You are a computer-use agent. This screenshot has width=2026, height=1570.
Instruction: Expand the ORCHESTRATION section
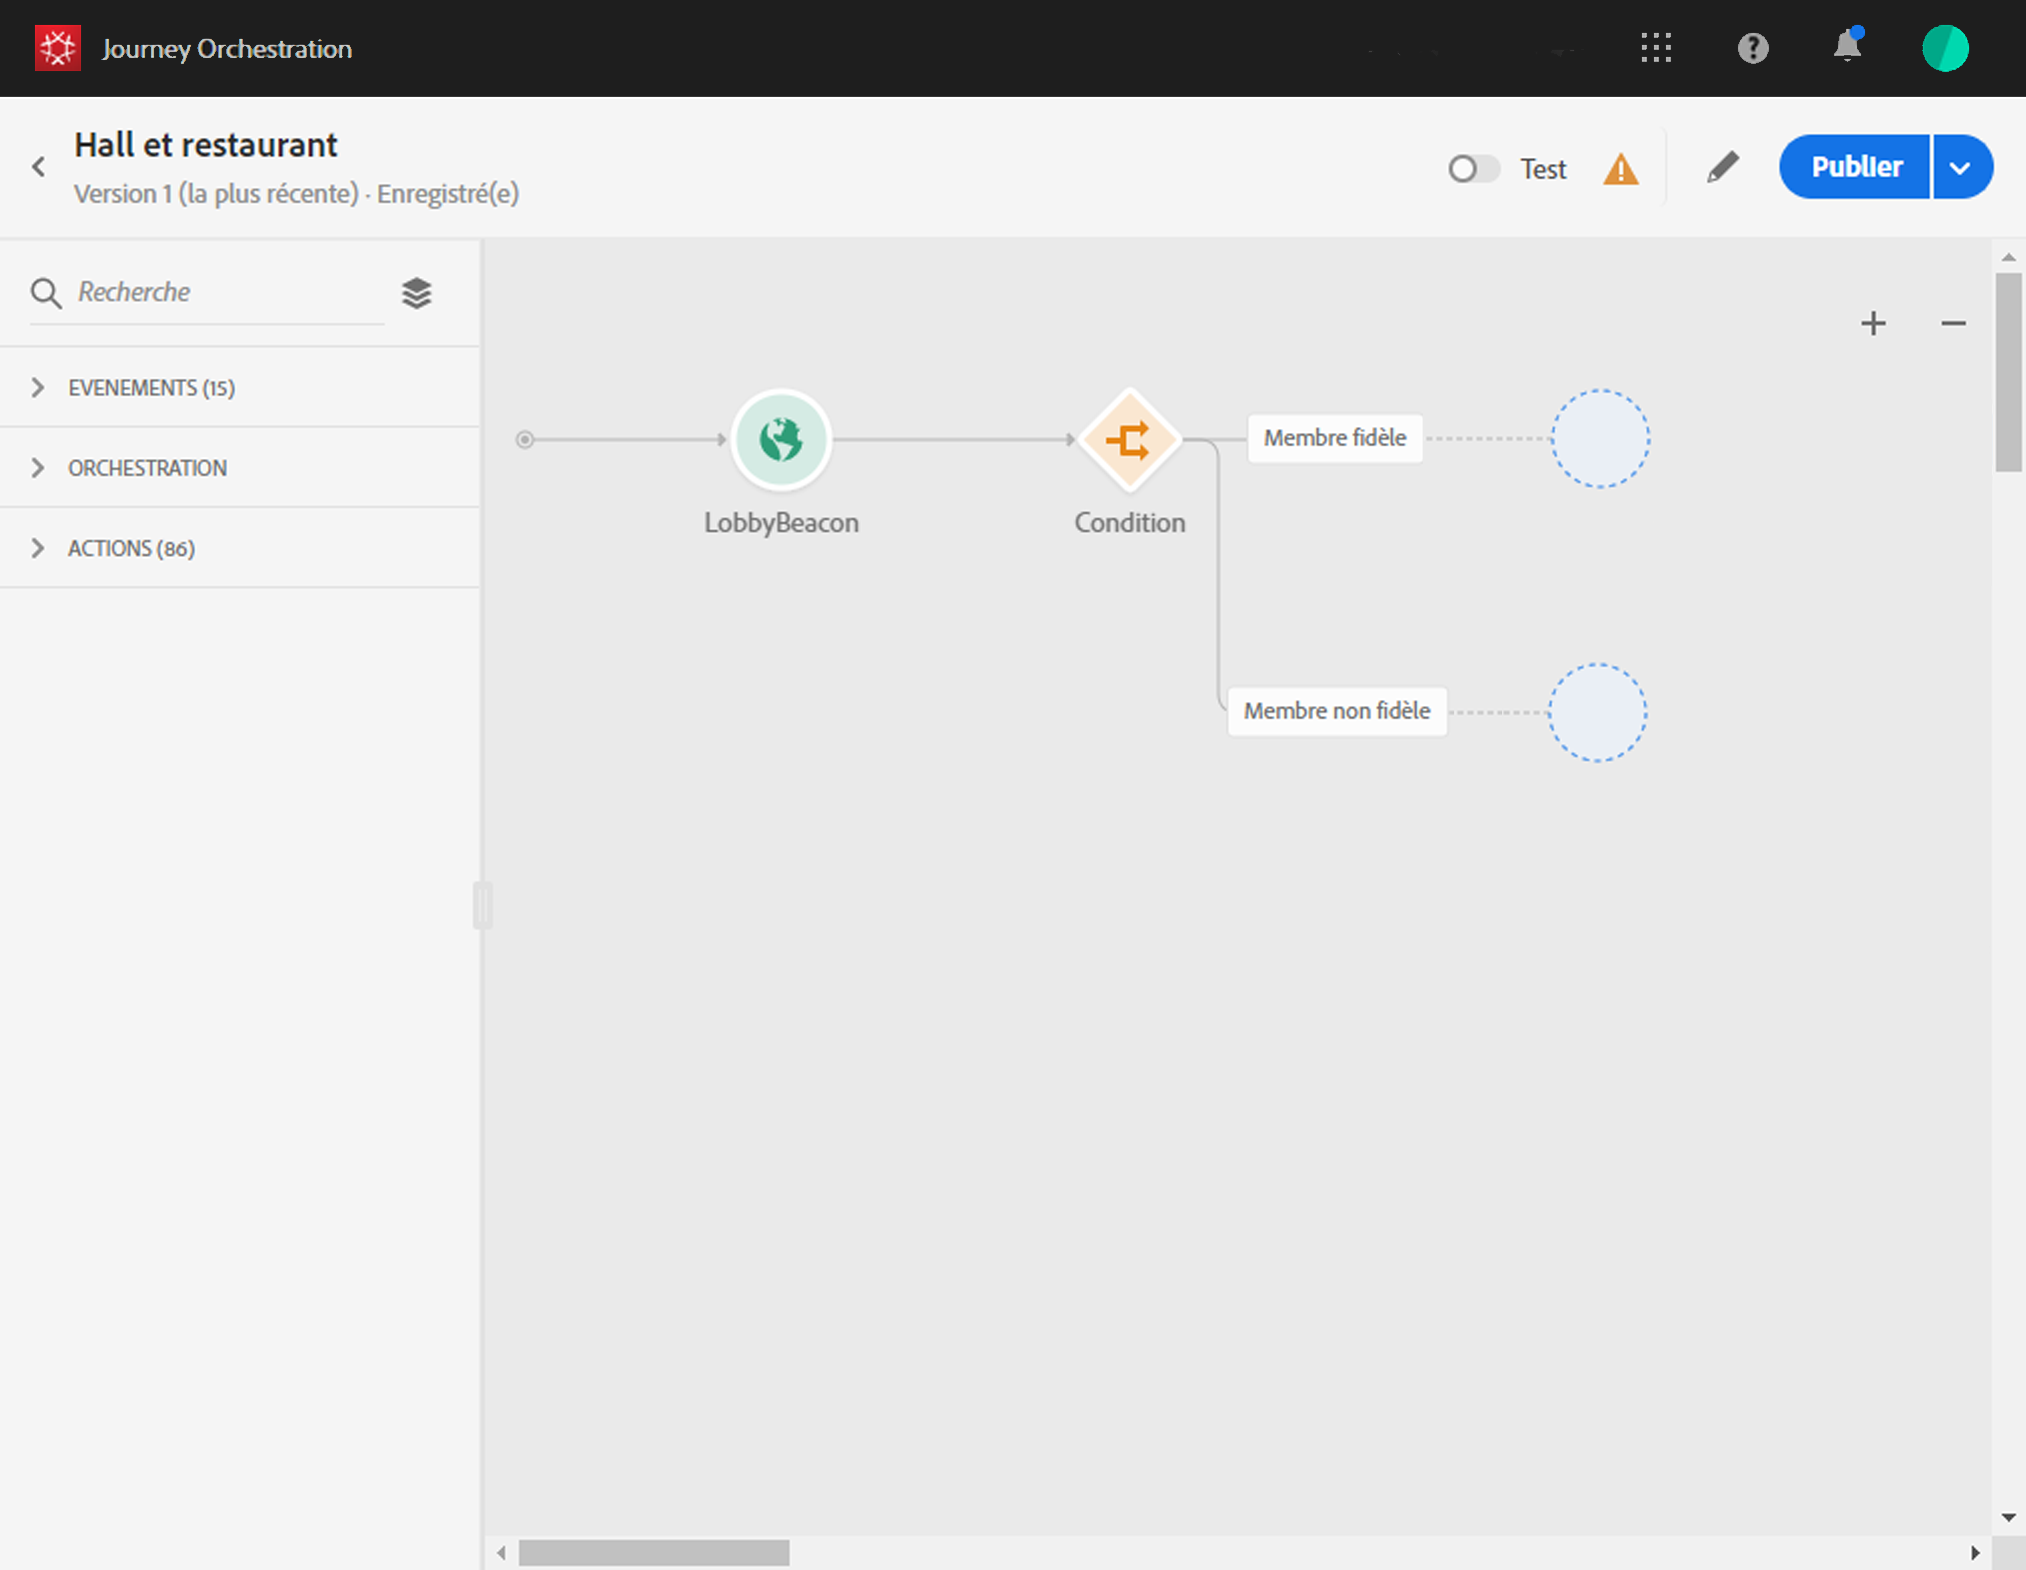point(146,468)
